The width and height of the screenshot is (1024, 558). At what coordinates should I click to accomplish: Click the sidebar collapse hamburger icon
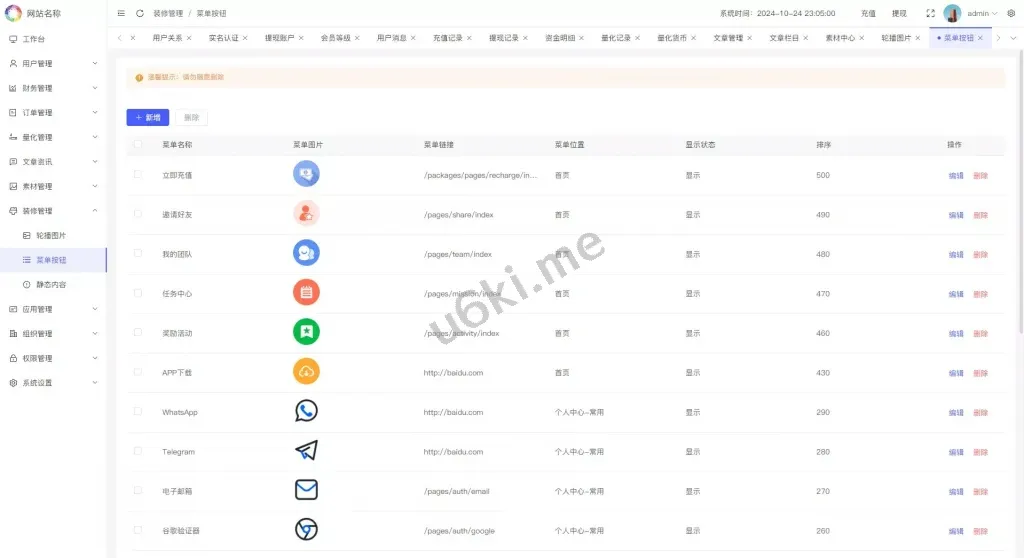click(121, 14)
